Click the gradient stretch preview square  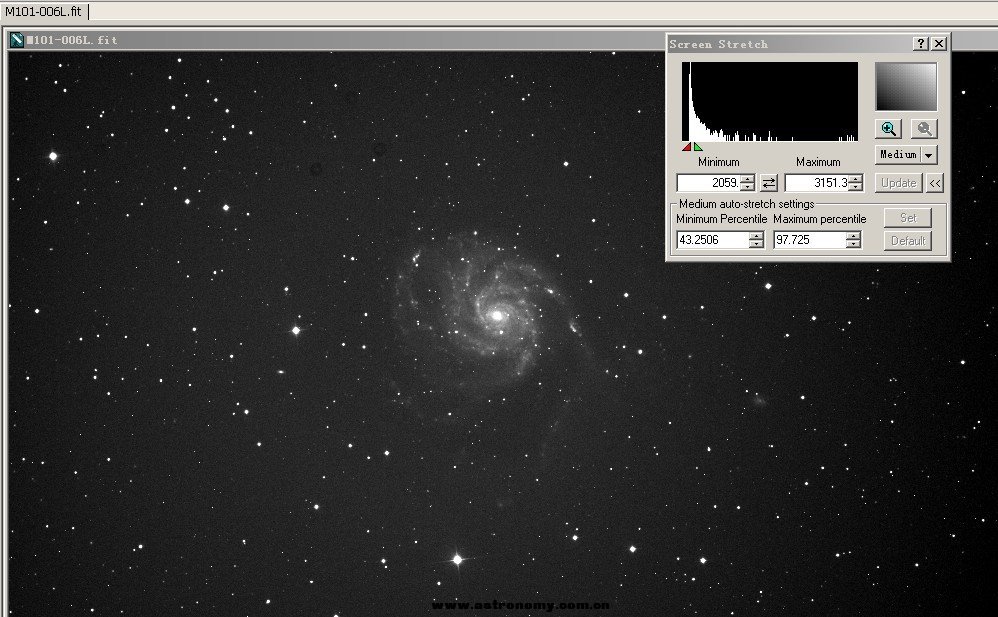[x=906, y=87]
